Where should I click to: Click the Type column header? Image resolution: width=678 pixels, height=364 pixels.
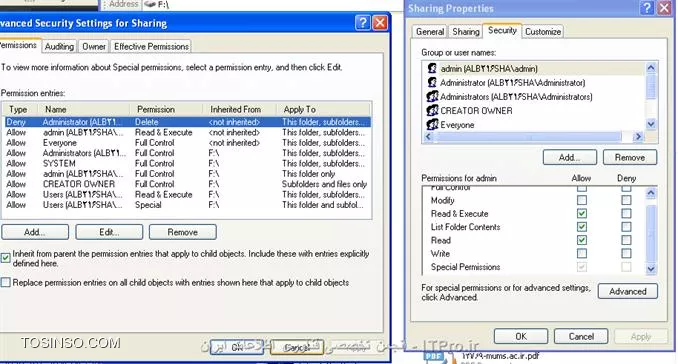18,109
